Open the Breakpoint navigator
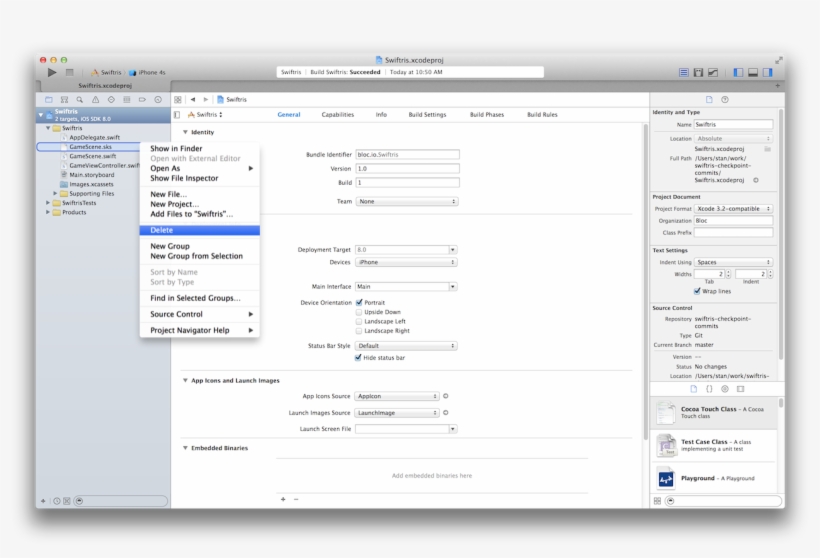This screenshot has width=820, height=558. pyautogui.click(x=142, y=99)
